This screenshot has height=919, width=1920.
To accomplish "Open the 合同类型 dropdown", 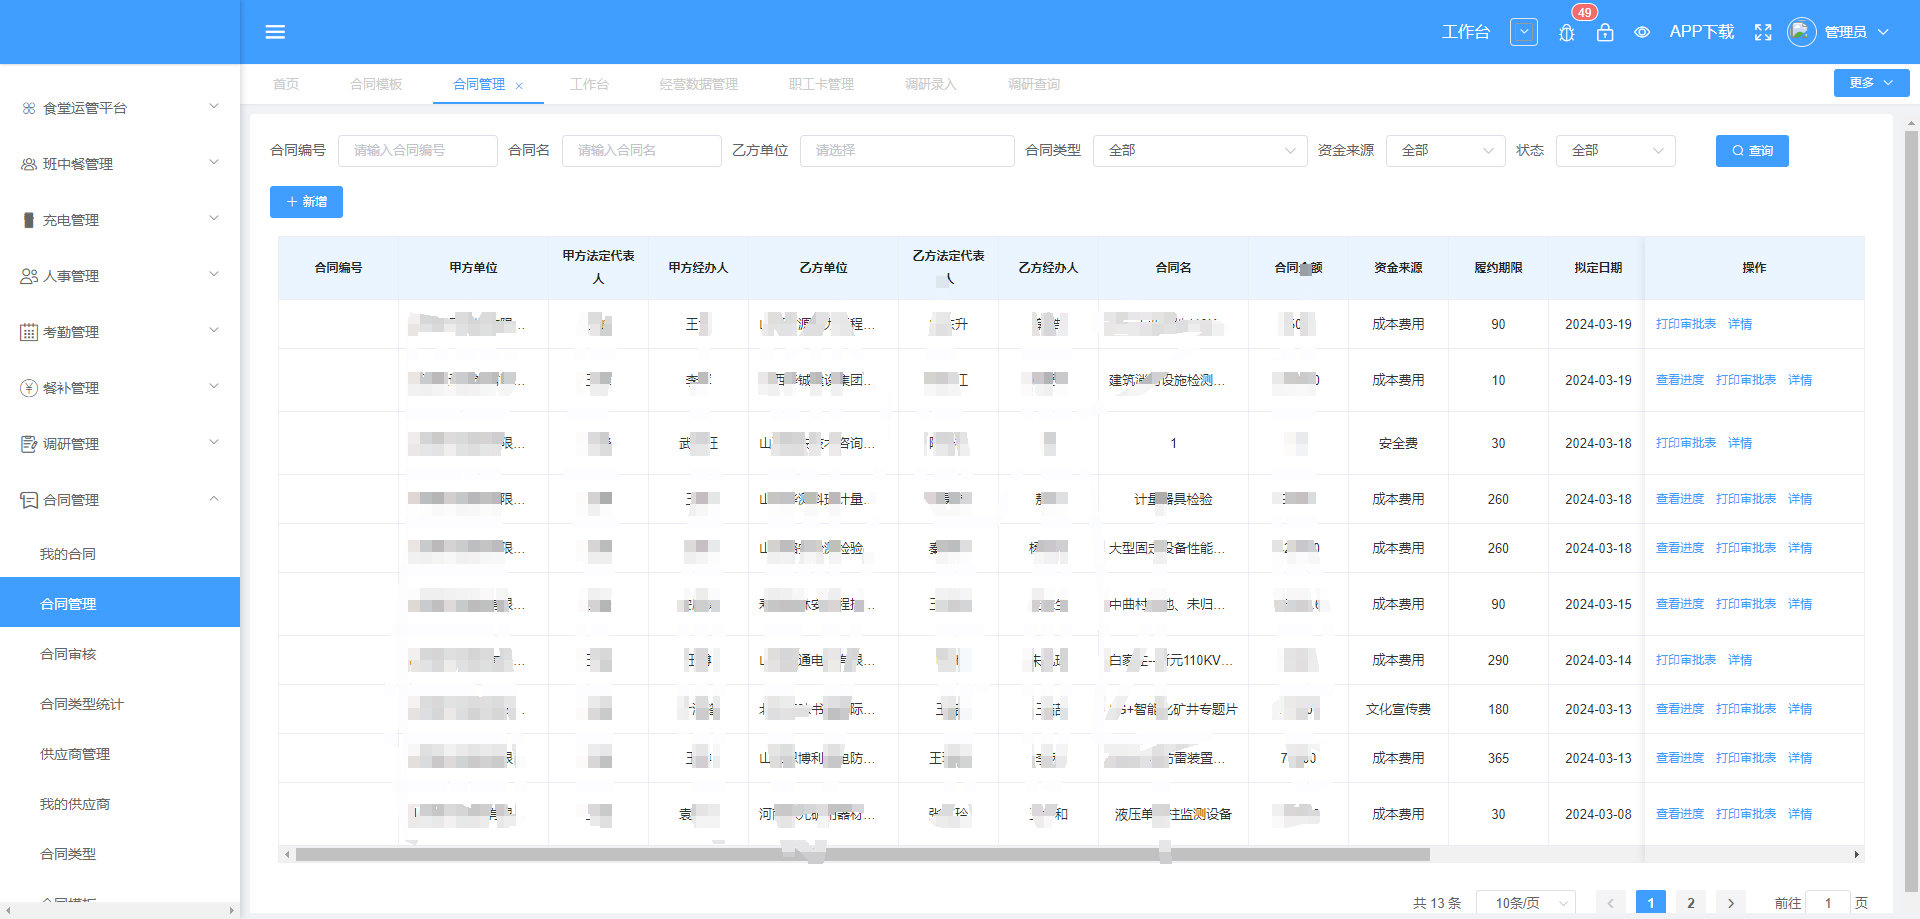I will pyautogui.click(x=1200, y=150).
